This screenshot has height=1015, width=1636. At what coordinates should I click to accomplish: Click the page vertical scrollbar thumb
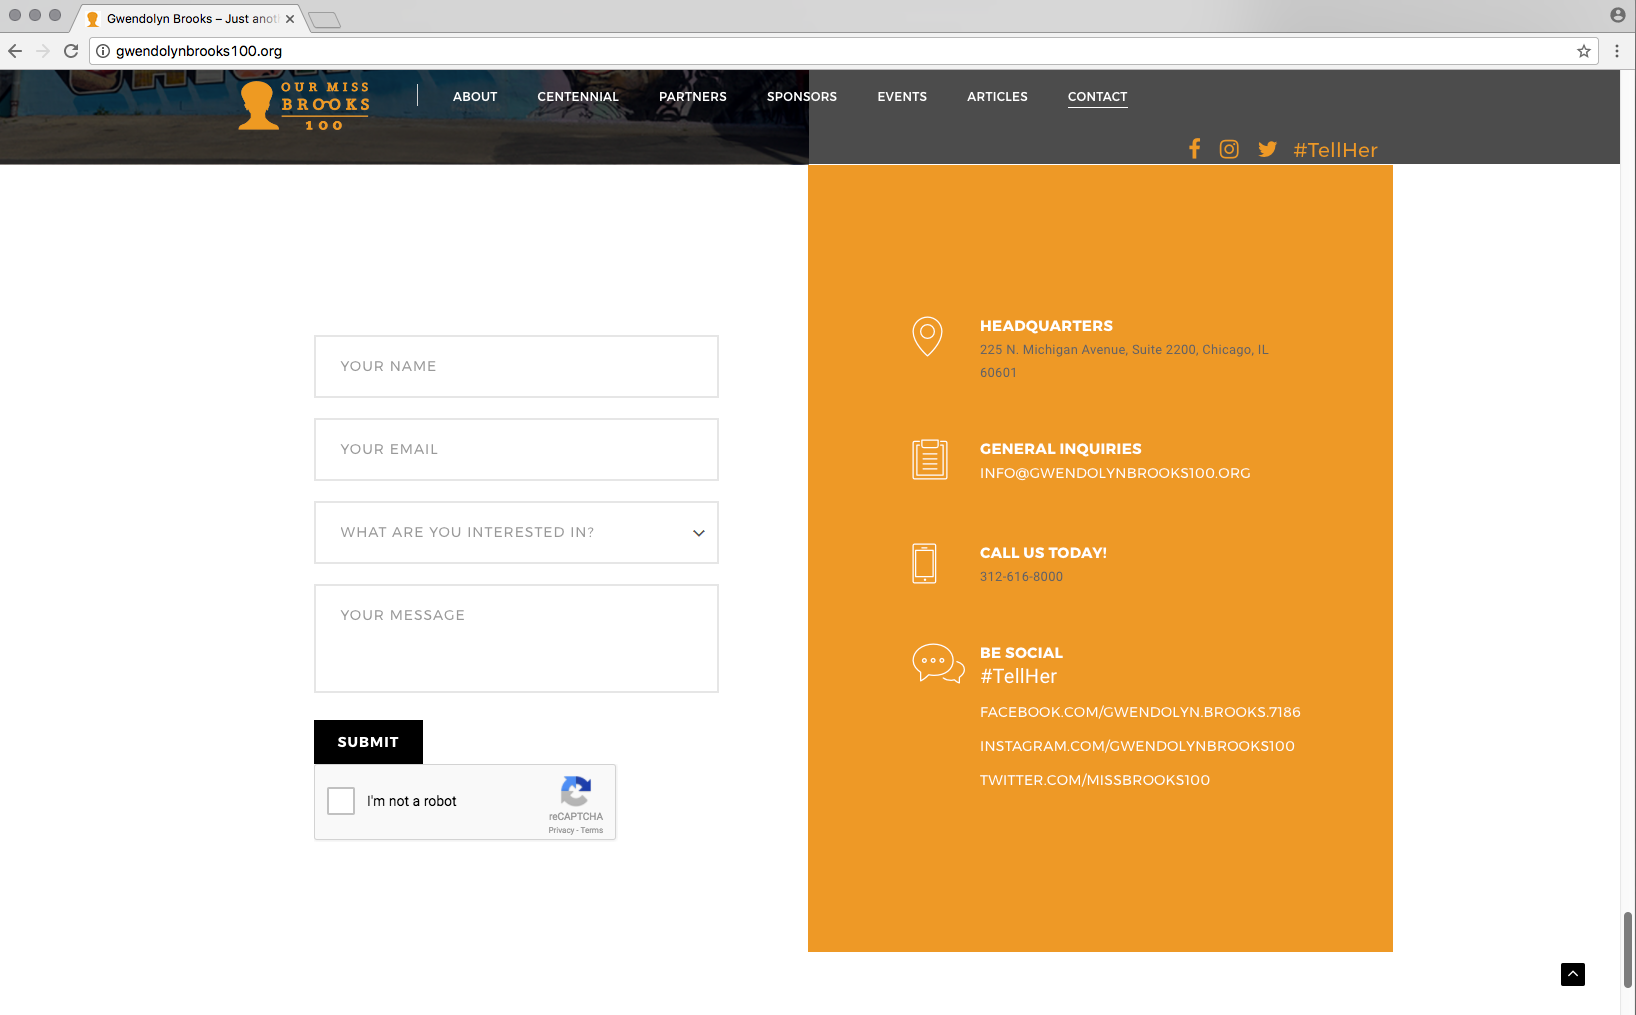click(1627, 948)
